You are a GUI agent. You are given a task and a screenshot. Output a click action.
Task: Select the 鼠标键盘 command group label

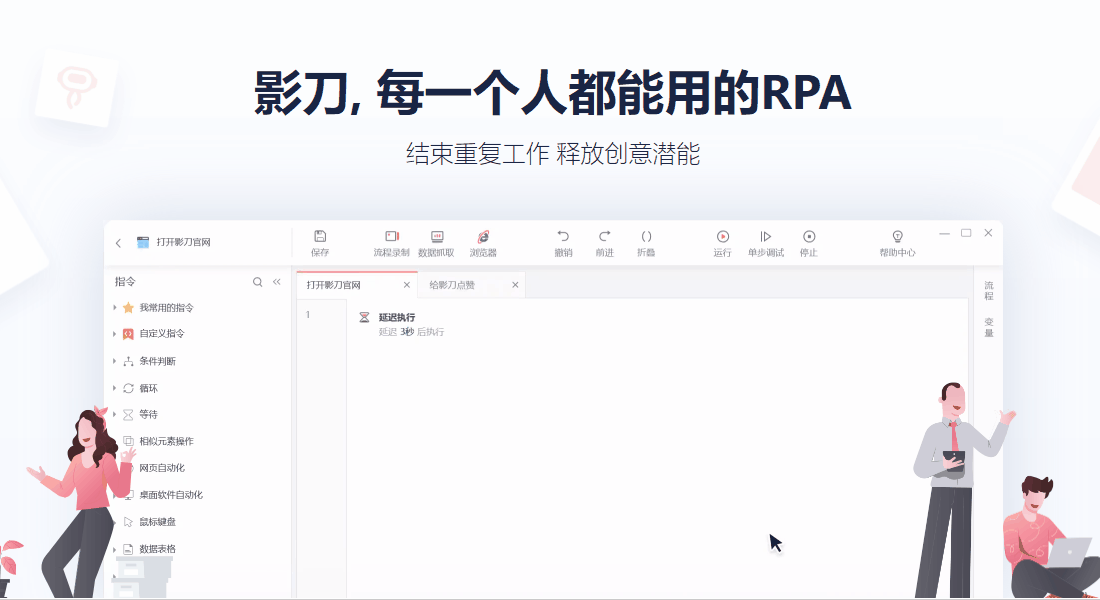157,522
